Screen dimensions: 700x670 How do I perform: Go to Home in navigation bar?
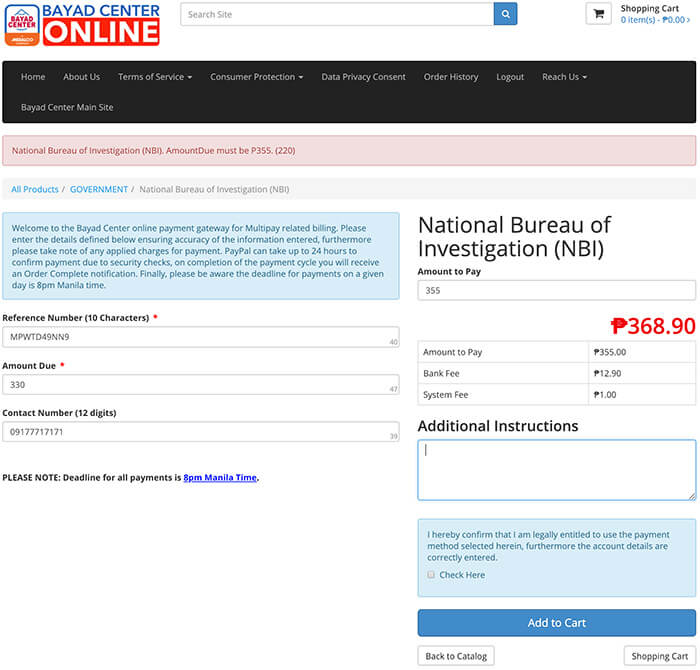coord(33,77)
